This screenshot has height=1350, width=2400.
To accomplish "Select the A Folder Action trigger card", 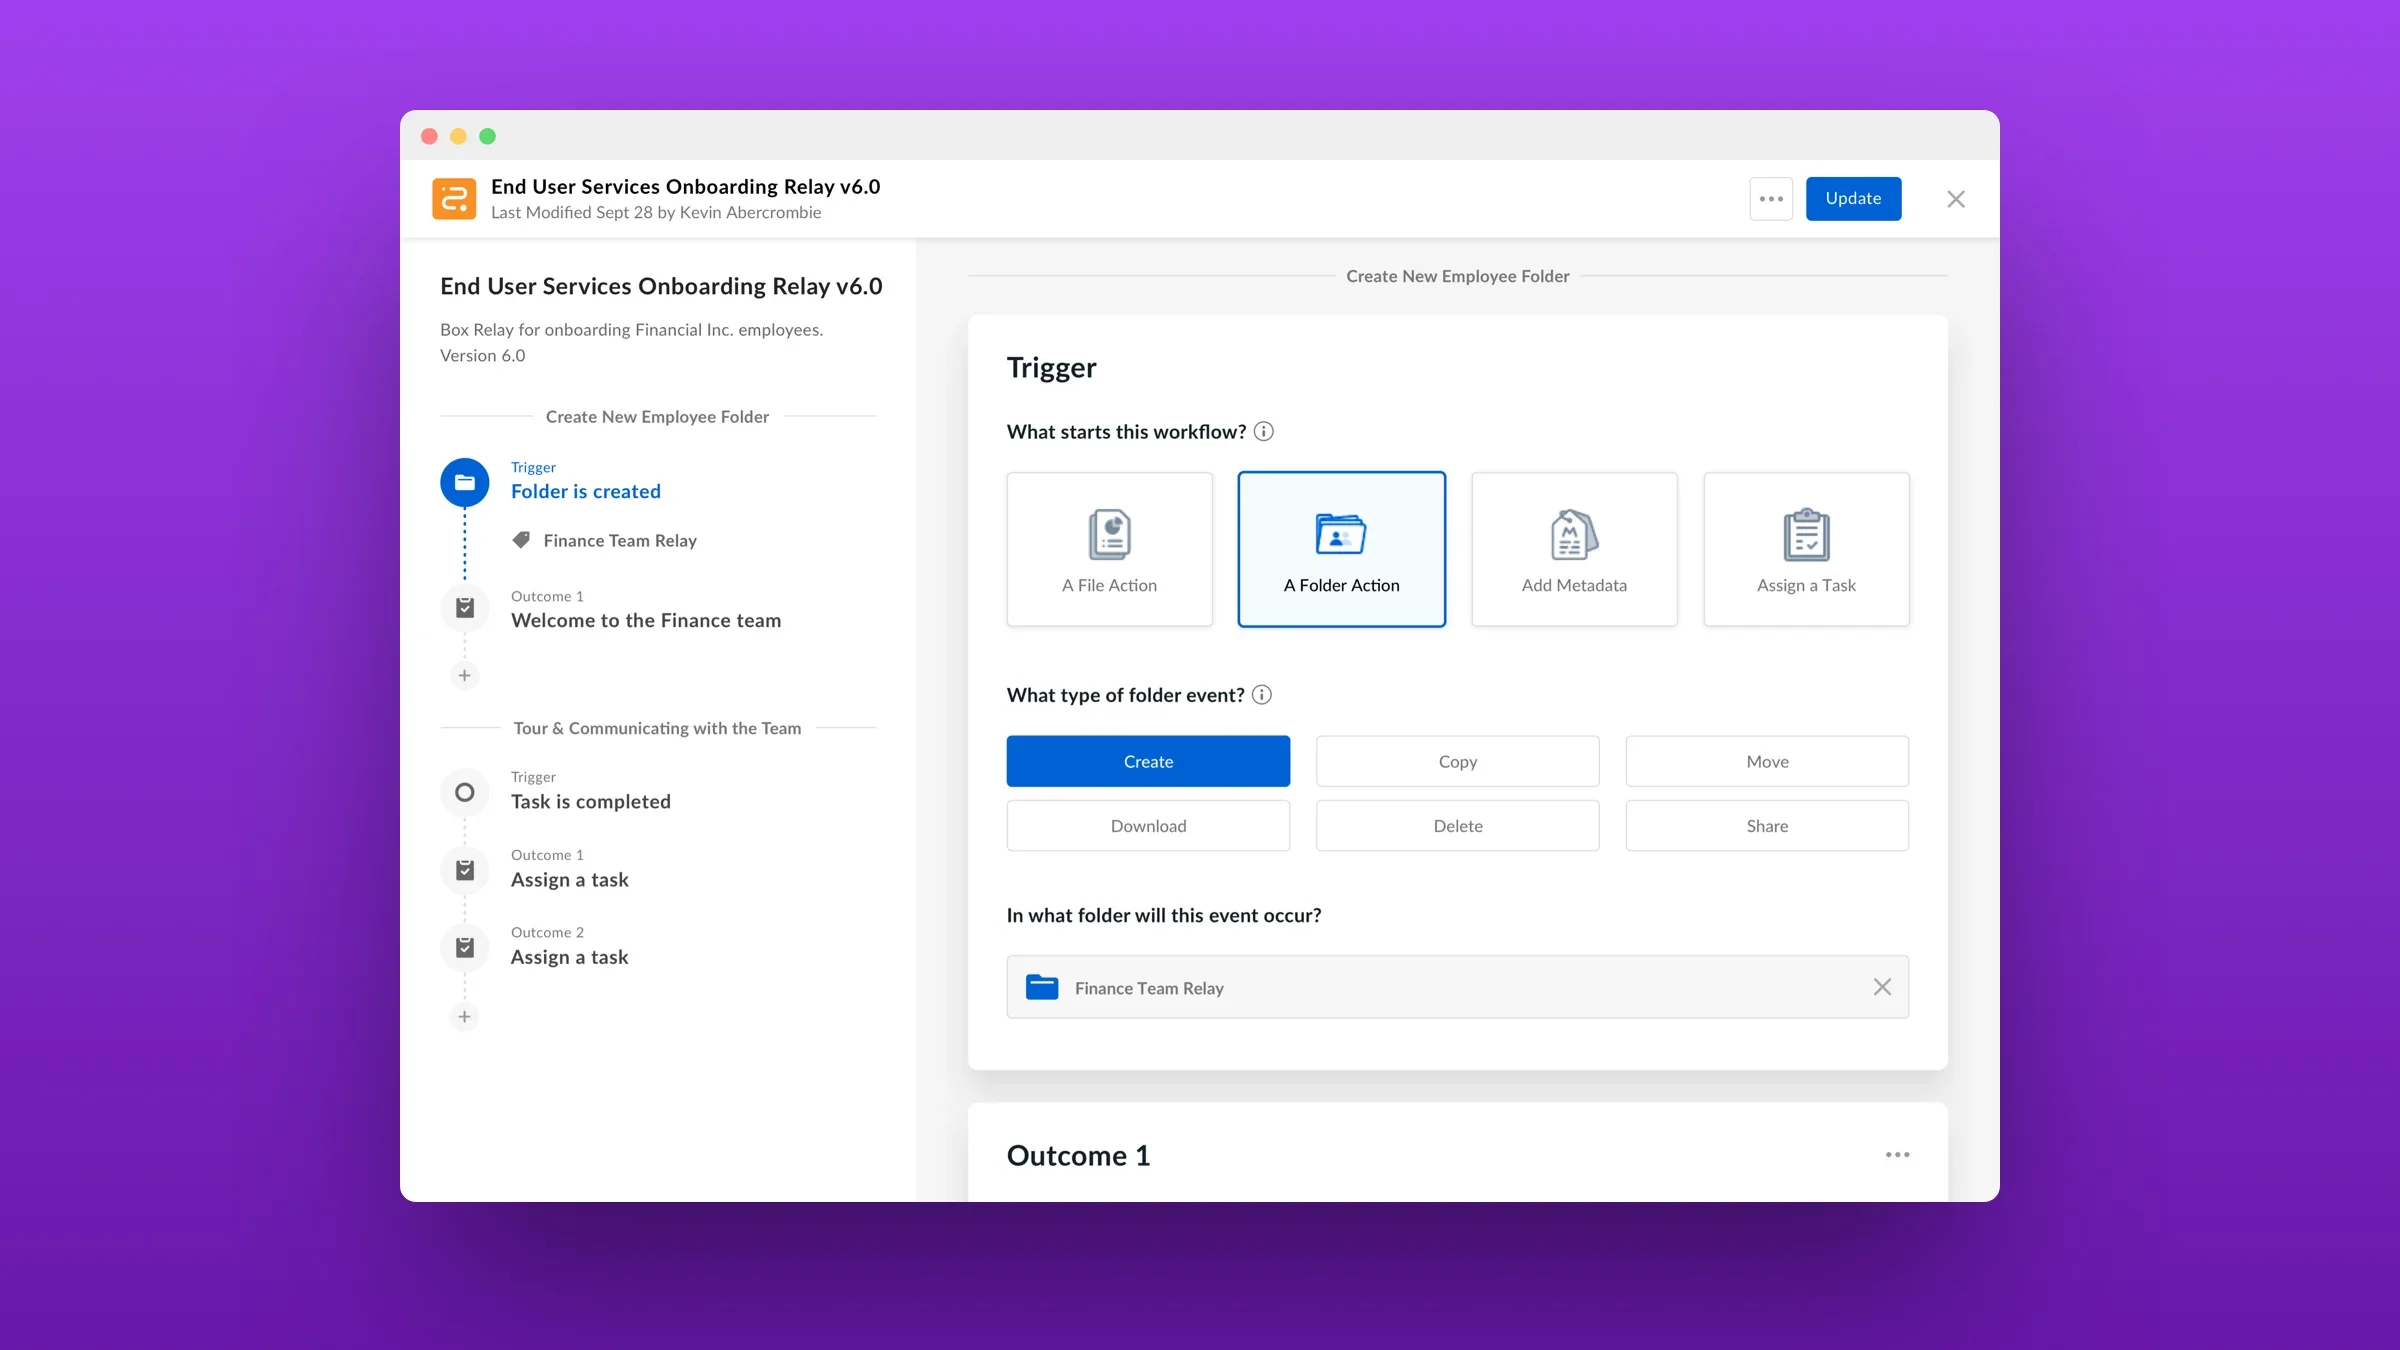I will [x=1341, y=549].
